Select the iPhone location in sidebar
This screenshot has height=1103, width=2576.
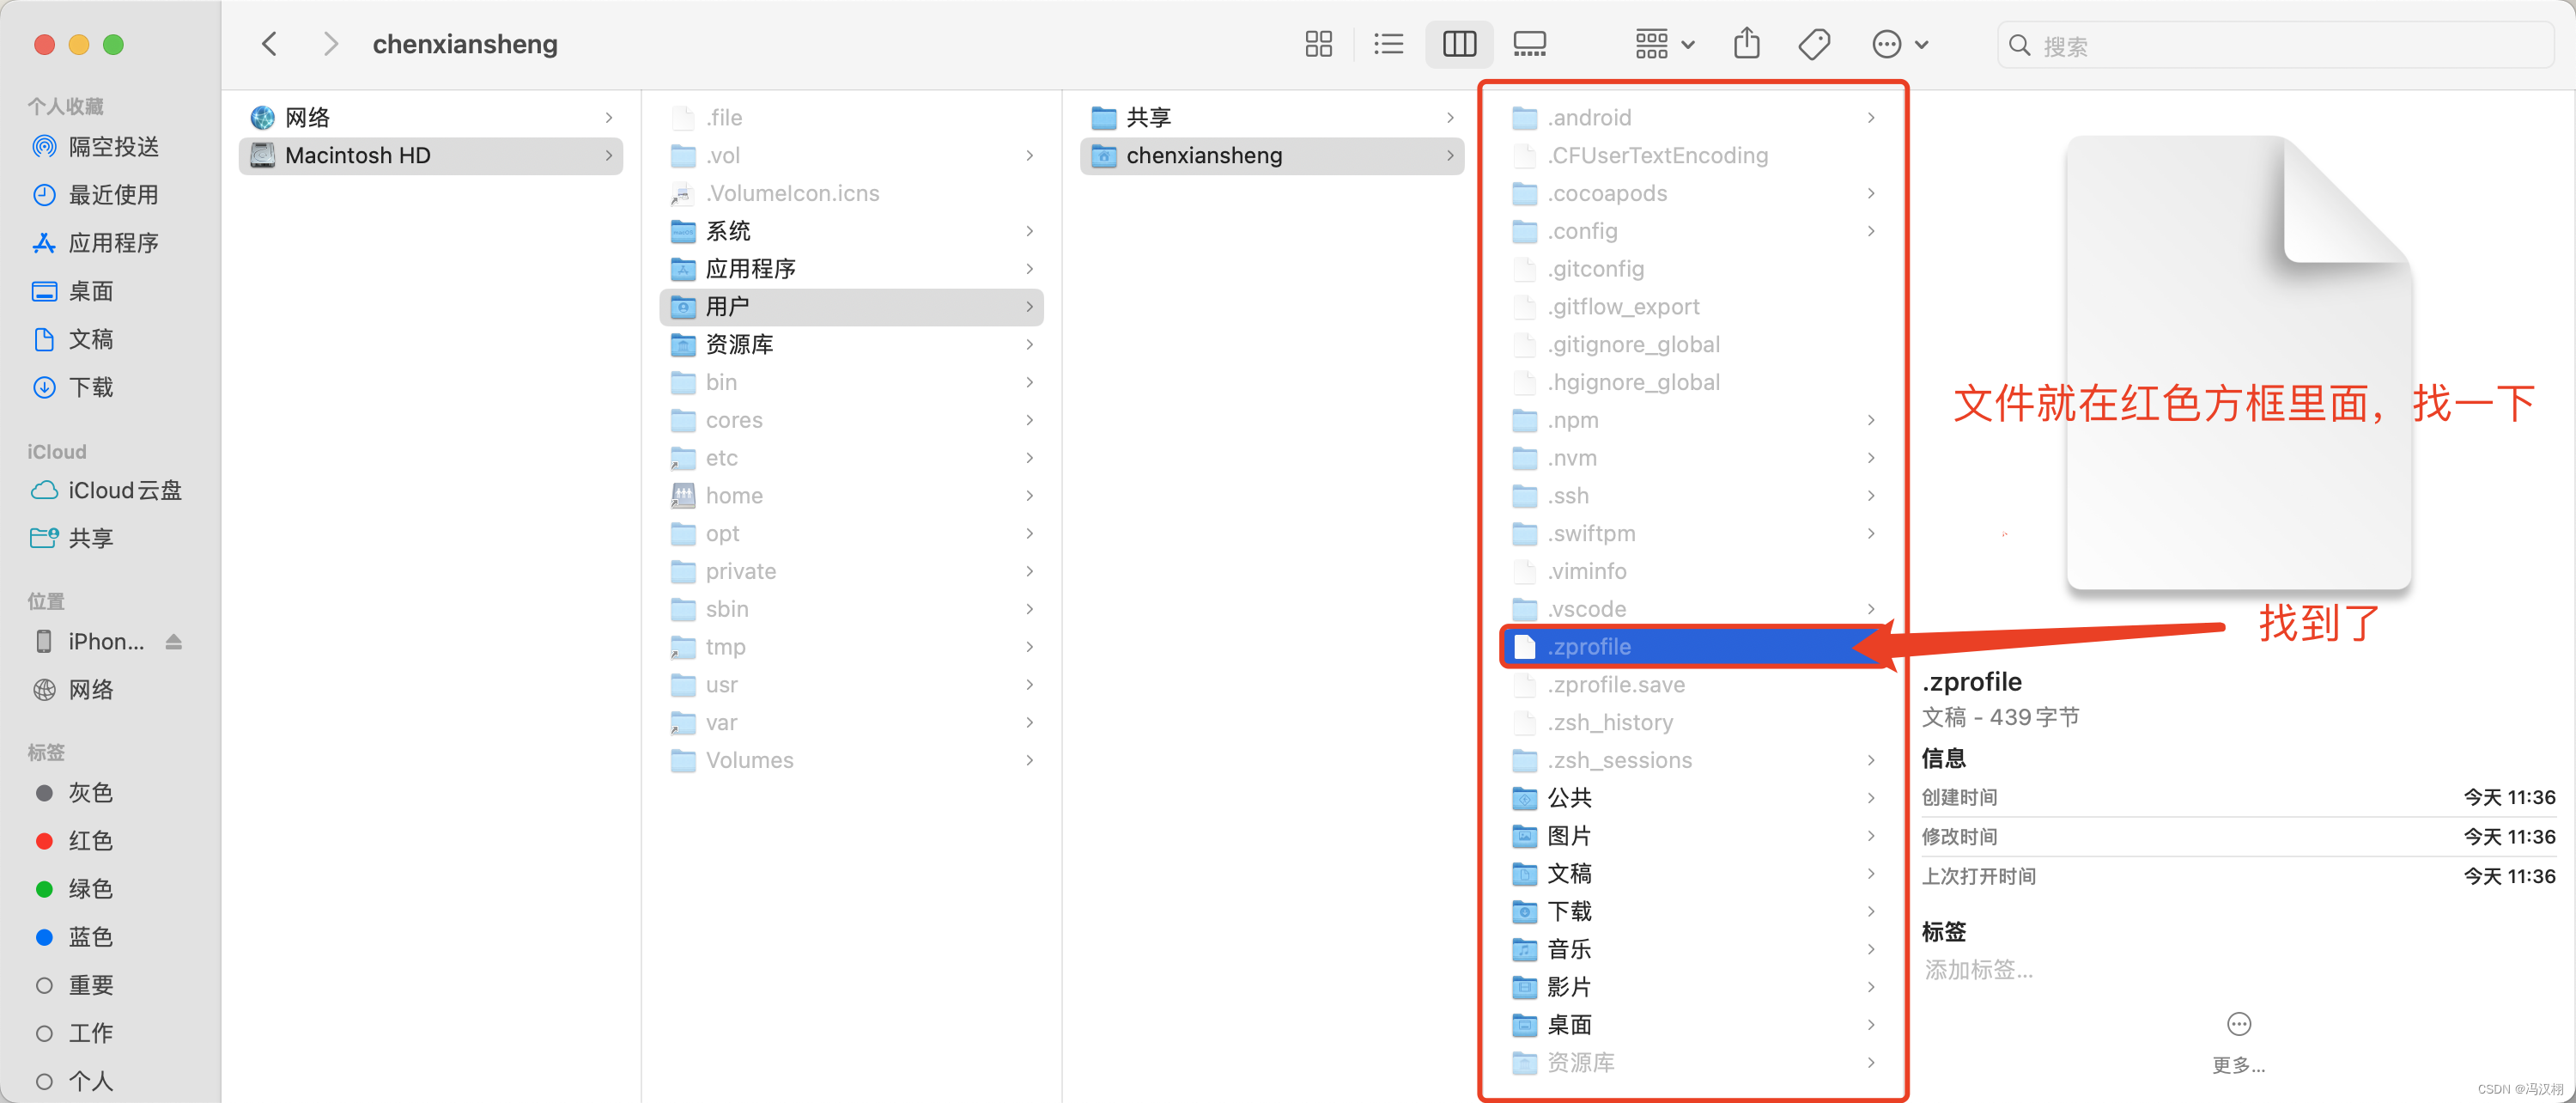pyautogui.click(x=90, y=641)
